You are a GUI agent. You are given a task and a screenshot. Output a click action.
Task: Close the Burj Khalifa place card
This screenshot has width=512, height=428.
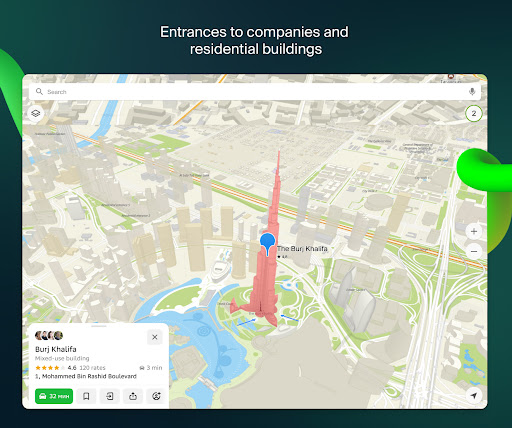pos(155,337)
